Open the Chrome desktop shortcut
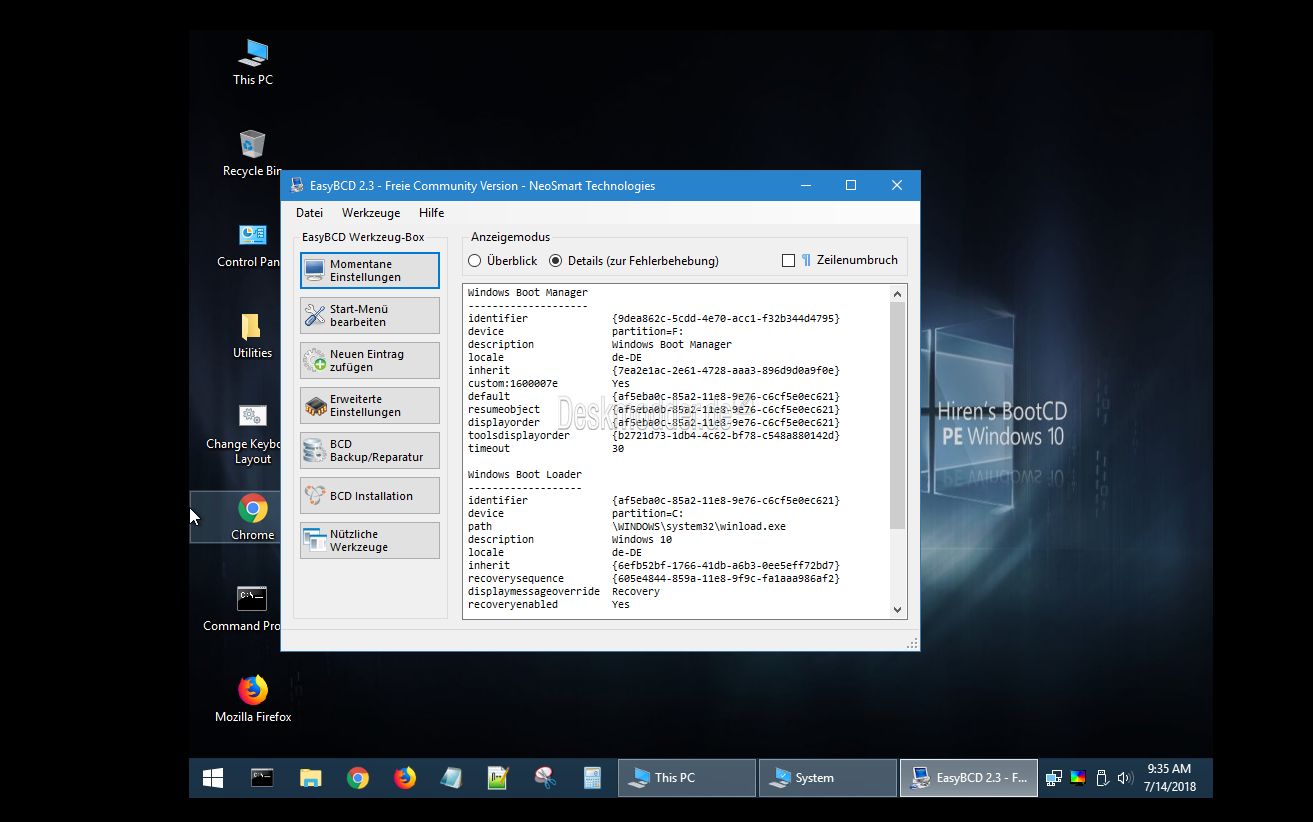The width and height of the screenshot is (1313, 822). [x=252, y=510]
